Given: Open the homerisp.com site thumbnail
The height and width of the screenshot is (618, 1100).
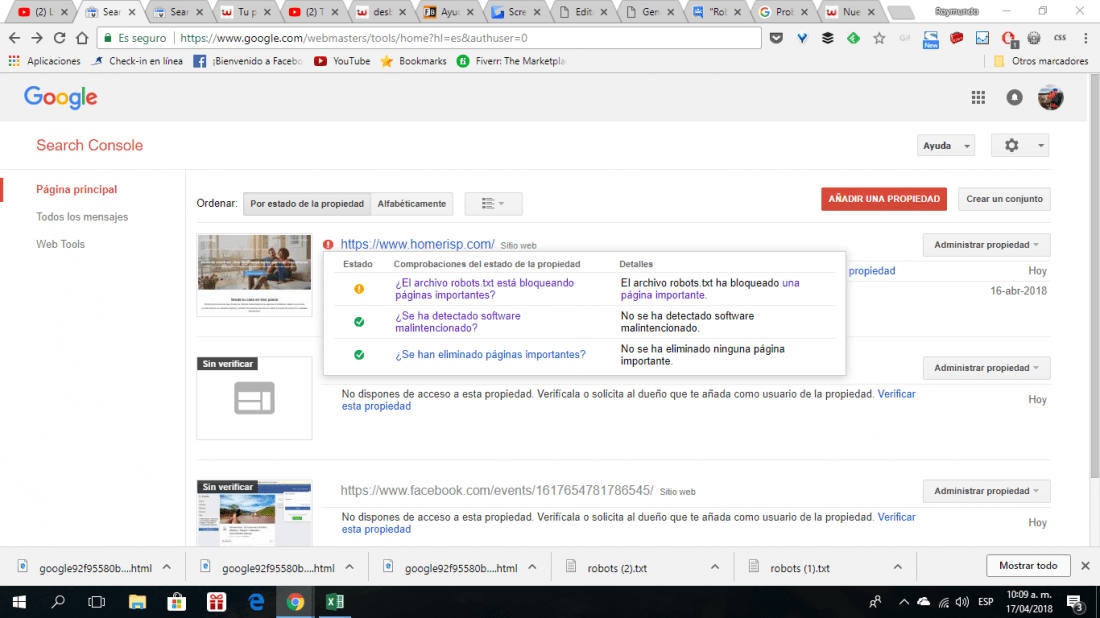Looking at the screenshot, I should pyautogui.click(x=254, y=275).
